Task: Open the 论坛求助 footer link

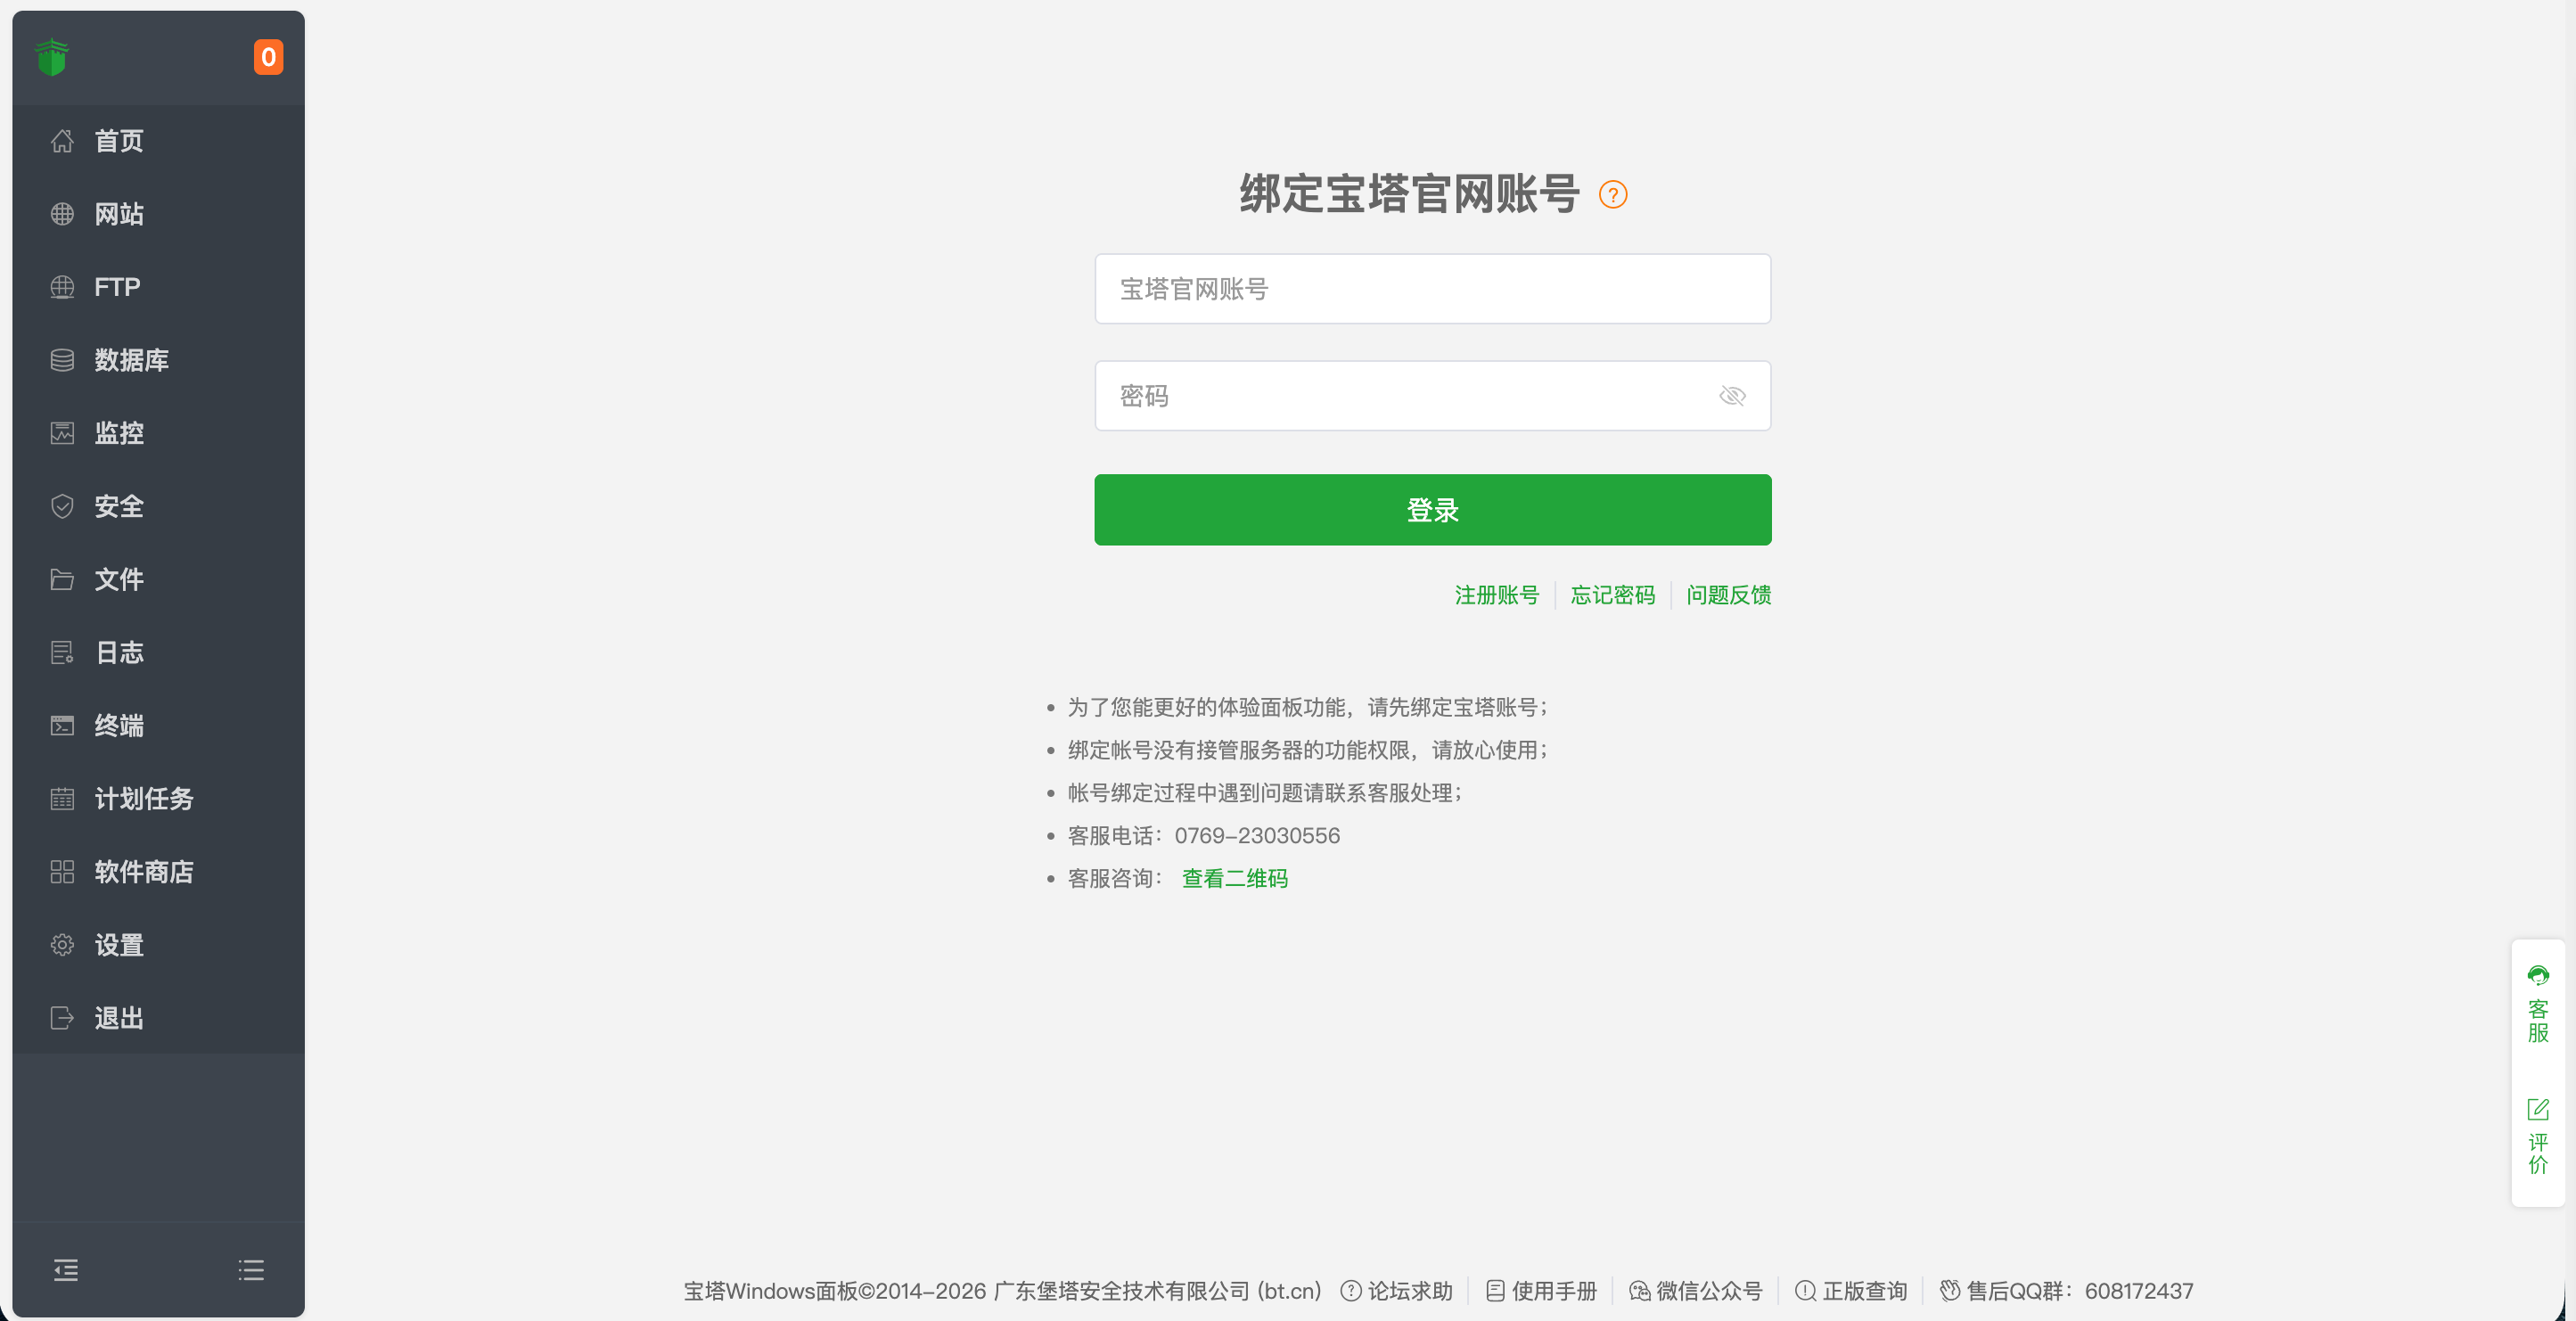Action: click(x=1410, y=1290)
